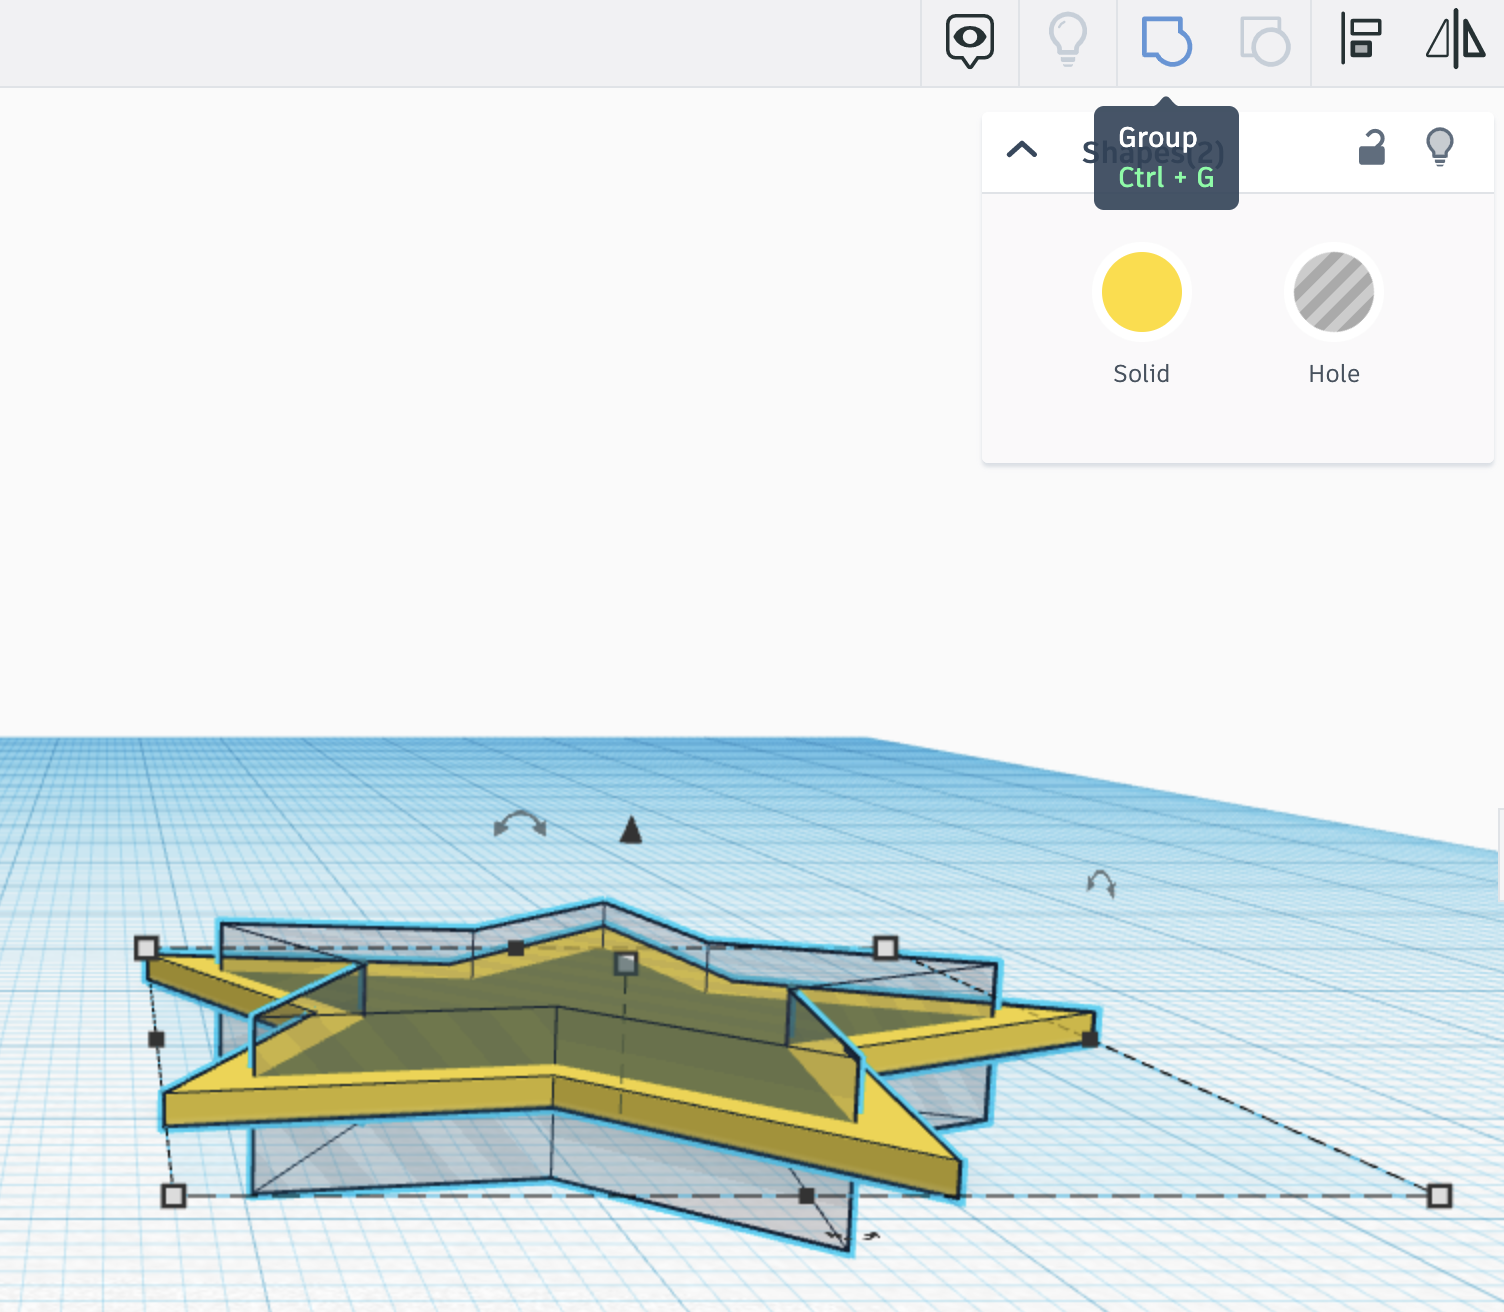Click the Notes comment icon
Screen dimensions: 1504x1312
click(968, 42)
